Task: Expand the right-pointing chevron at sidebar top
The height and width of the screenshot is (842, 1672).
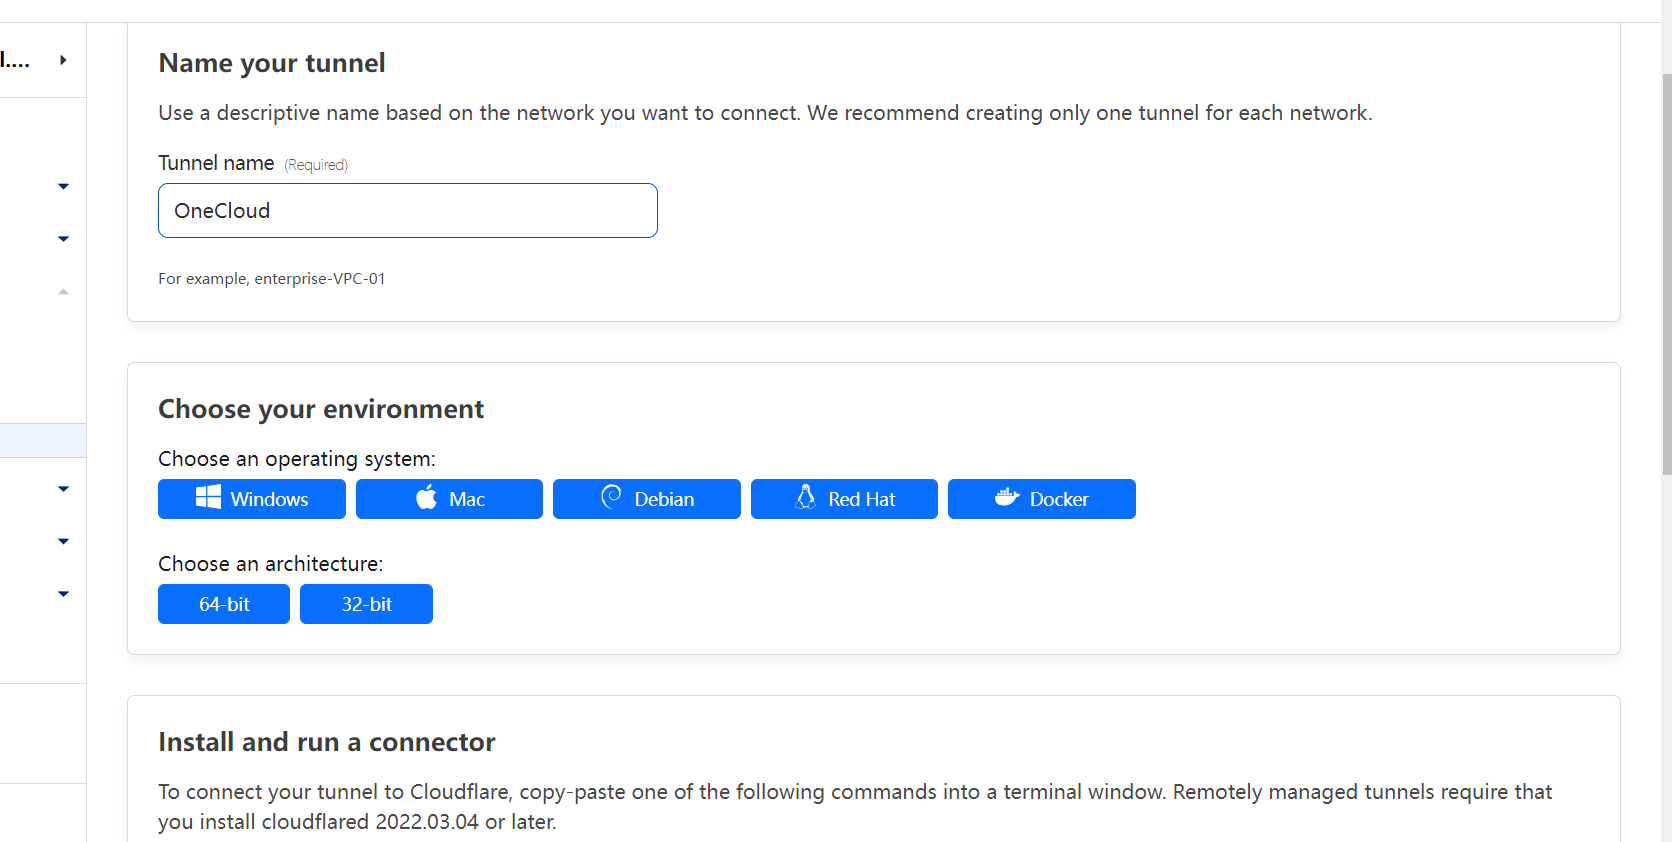Action: pyautogui.click(x=63, y=60)
